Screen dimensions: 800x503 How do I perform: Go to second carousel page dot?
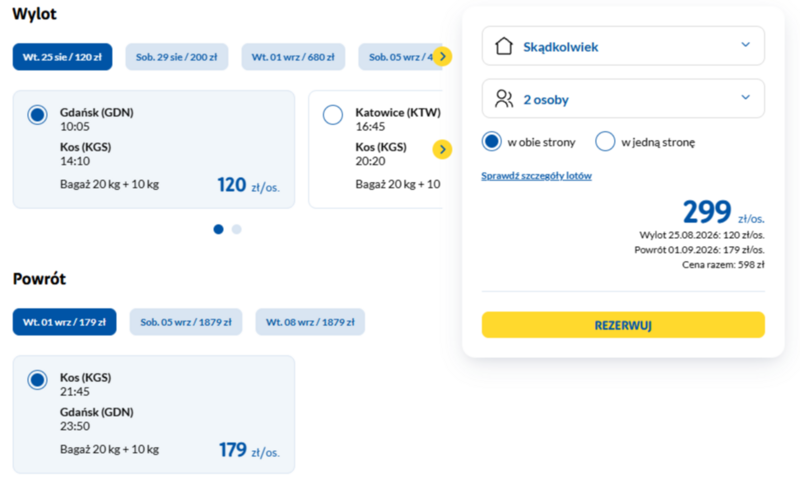tap(236, 230)
